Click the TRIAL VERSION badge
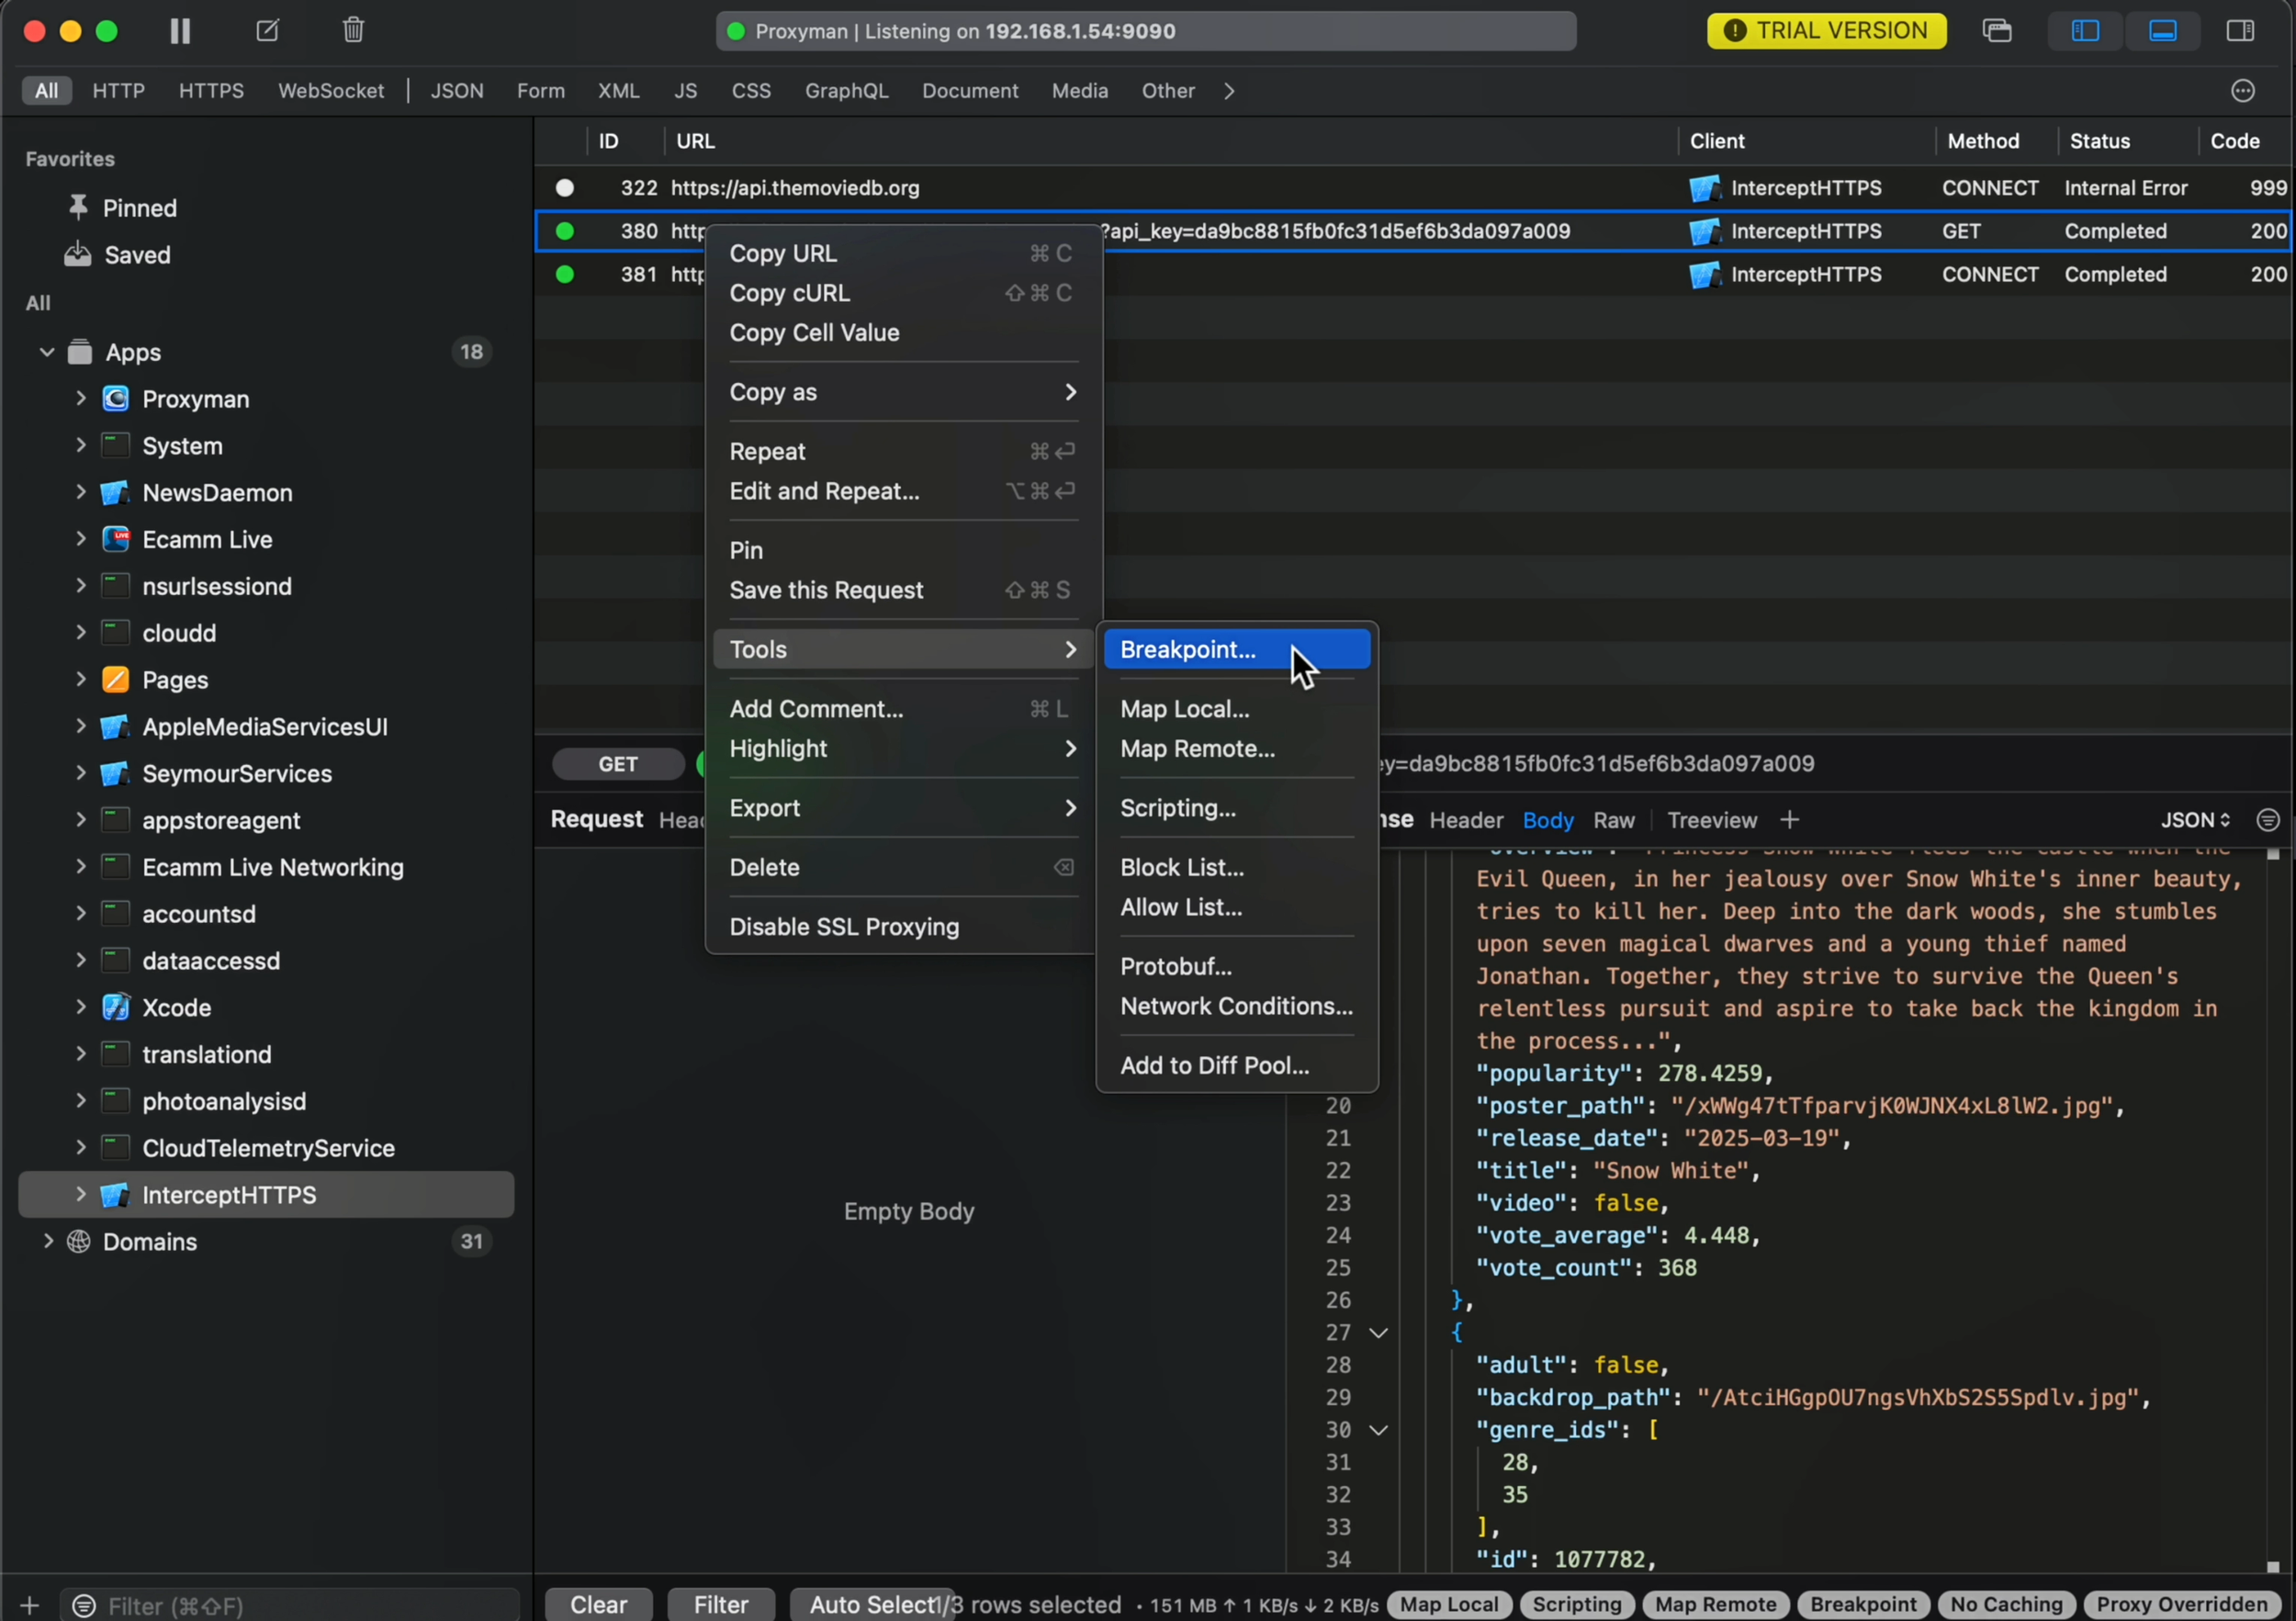Screen dimensions: 2296x1621 click(1826, 31)
